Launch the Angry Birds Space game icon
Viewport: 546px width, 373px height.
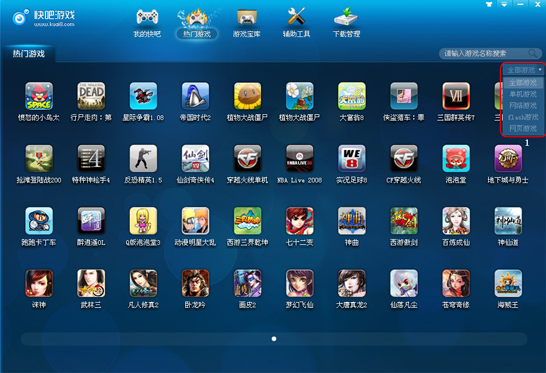tap(39, 96)
